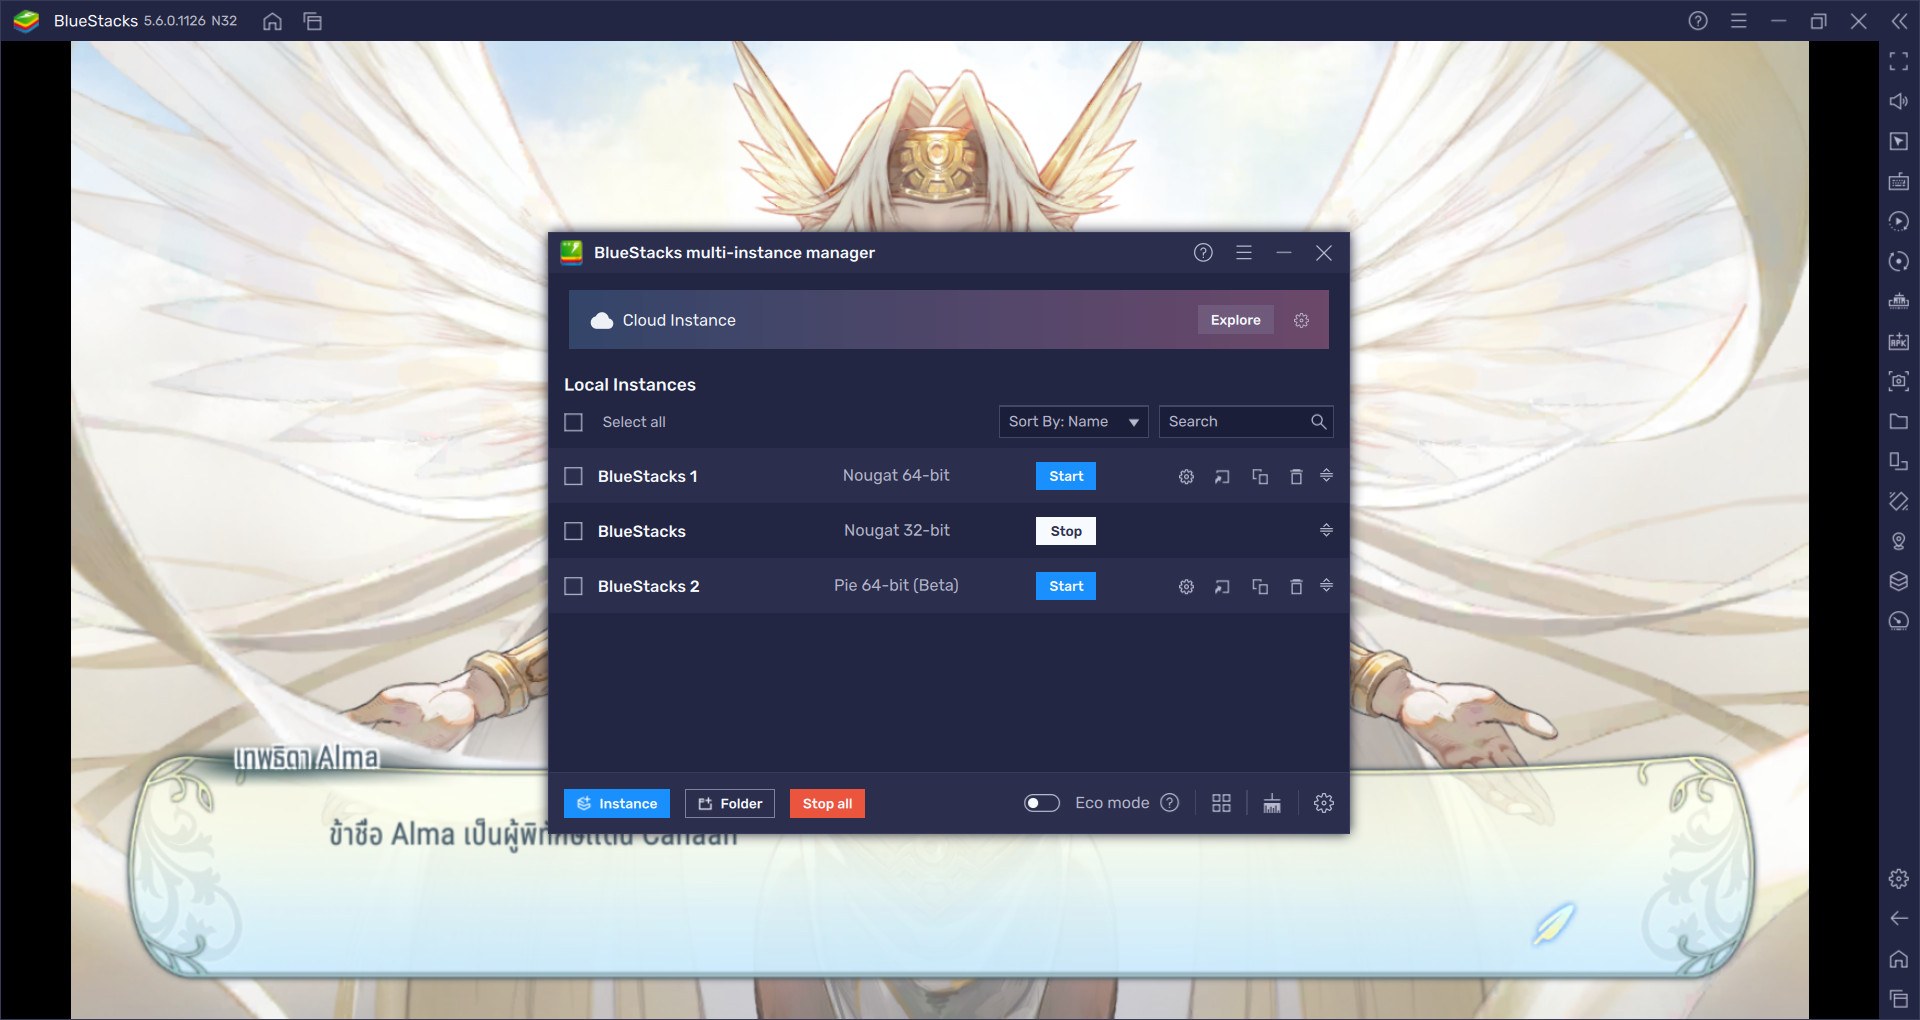Open BlueStacks settings gear in sidebar
Image resolution: width=1920 pixels, height=1020 pixels.
[1899, 879]
